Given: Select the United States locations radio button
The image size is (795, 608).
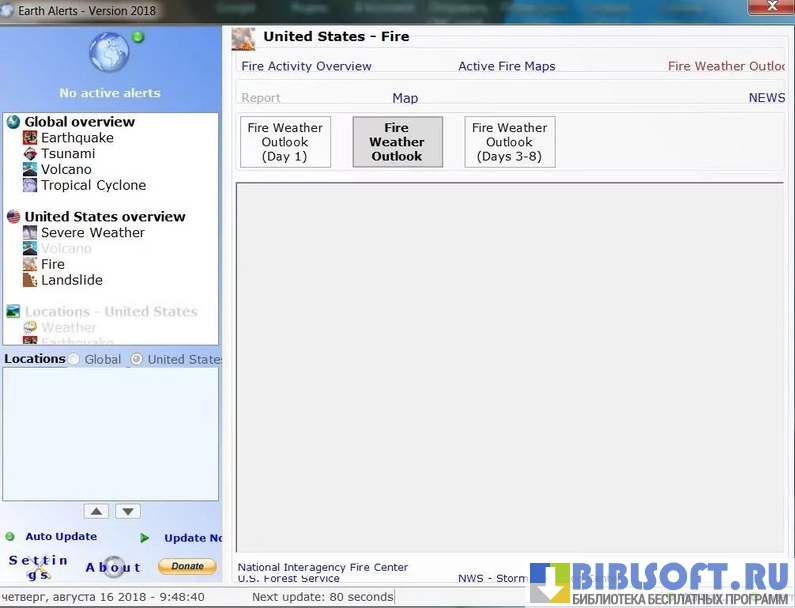Looking at the screenshot, I should pyautogui.click(x=138, y=360).
